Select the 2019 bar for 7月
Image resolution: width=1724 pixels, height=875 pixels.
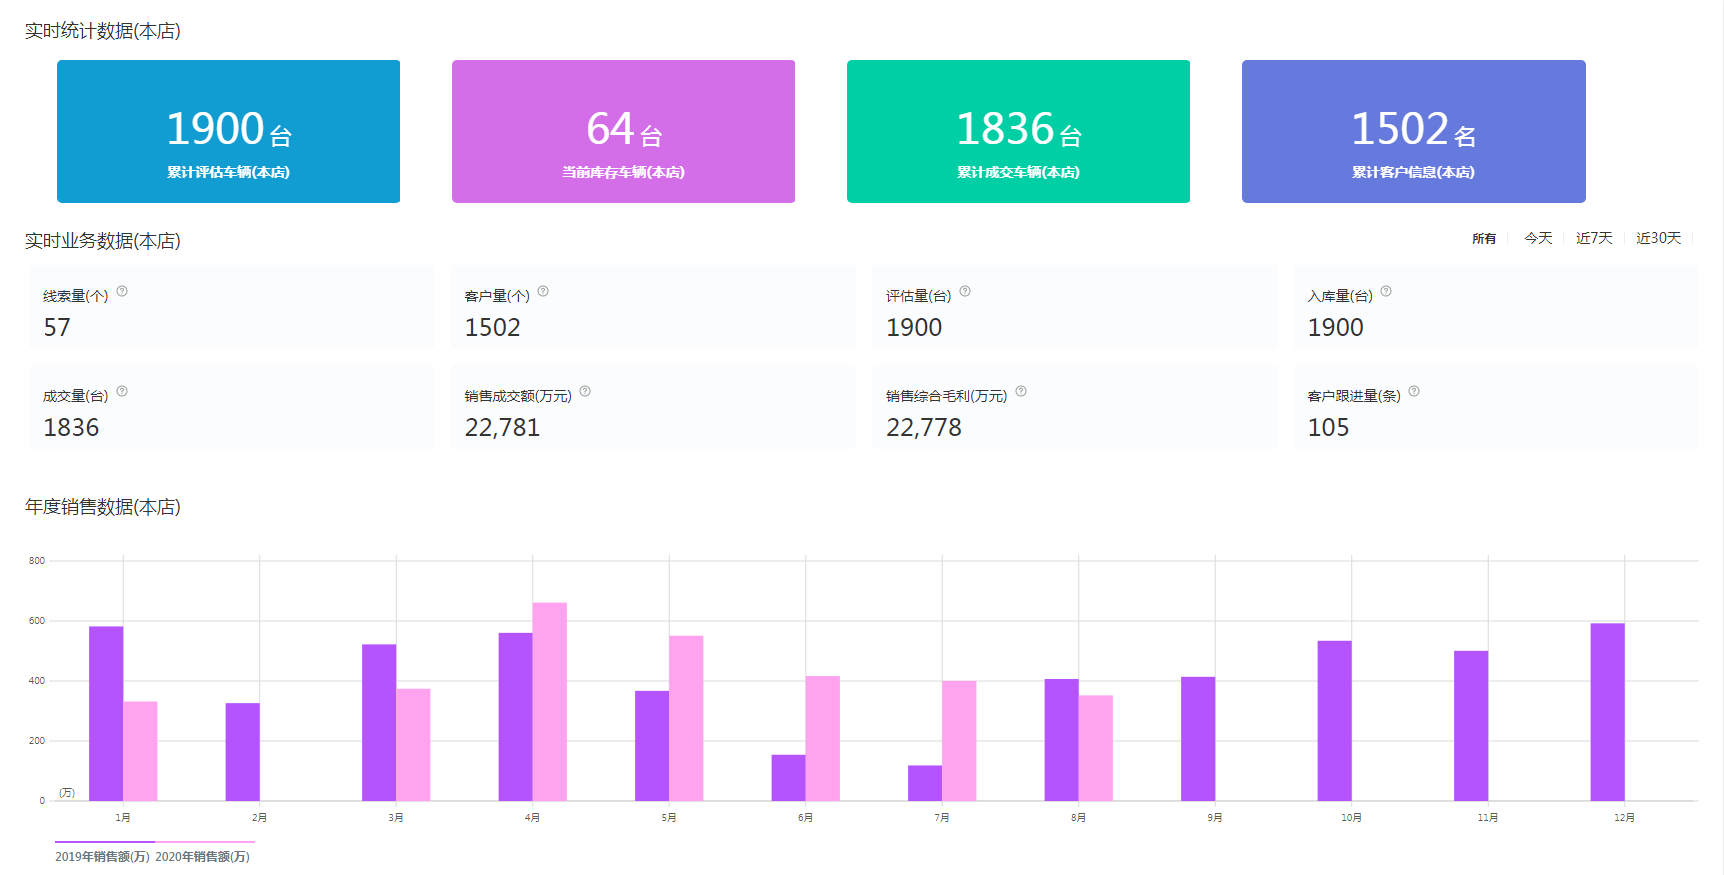(925, 783)
